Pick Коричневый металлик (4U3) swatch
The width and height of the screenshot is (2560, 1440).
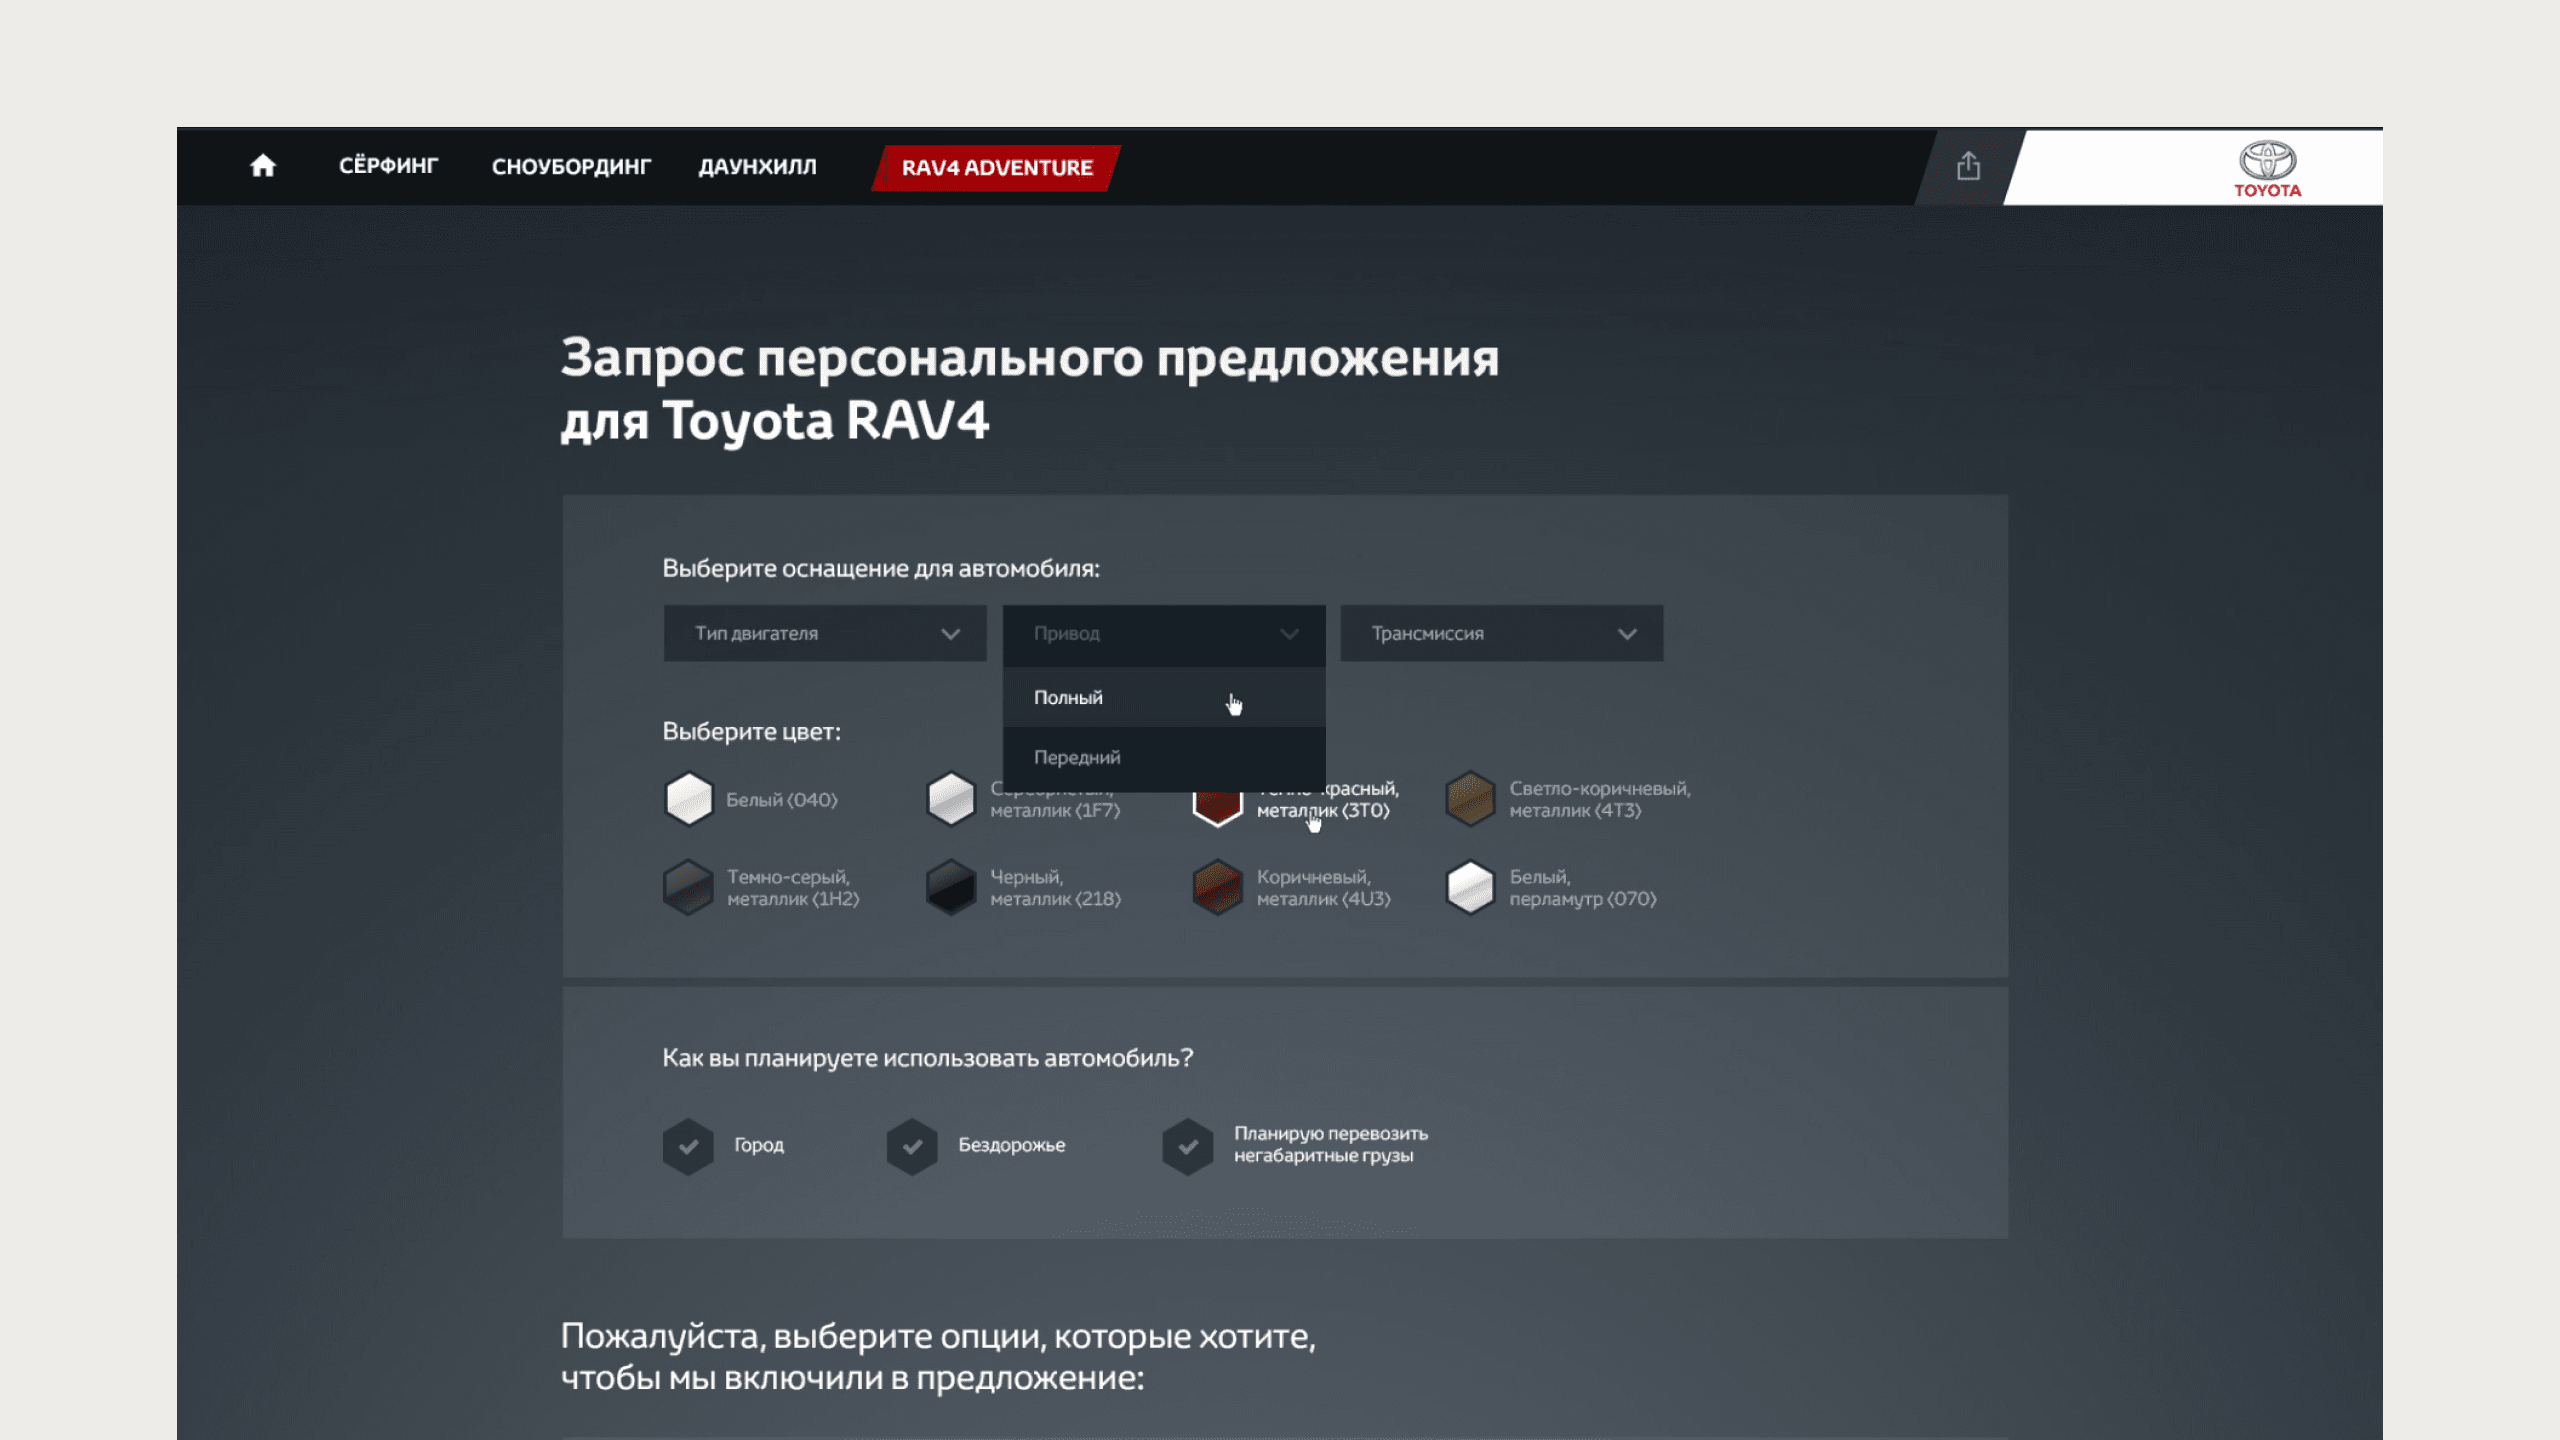(1218, 887)
